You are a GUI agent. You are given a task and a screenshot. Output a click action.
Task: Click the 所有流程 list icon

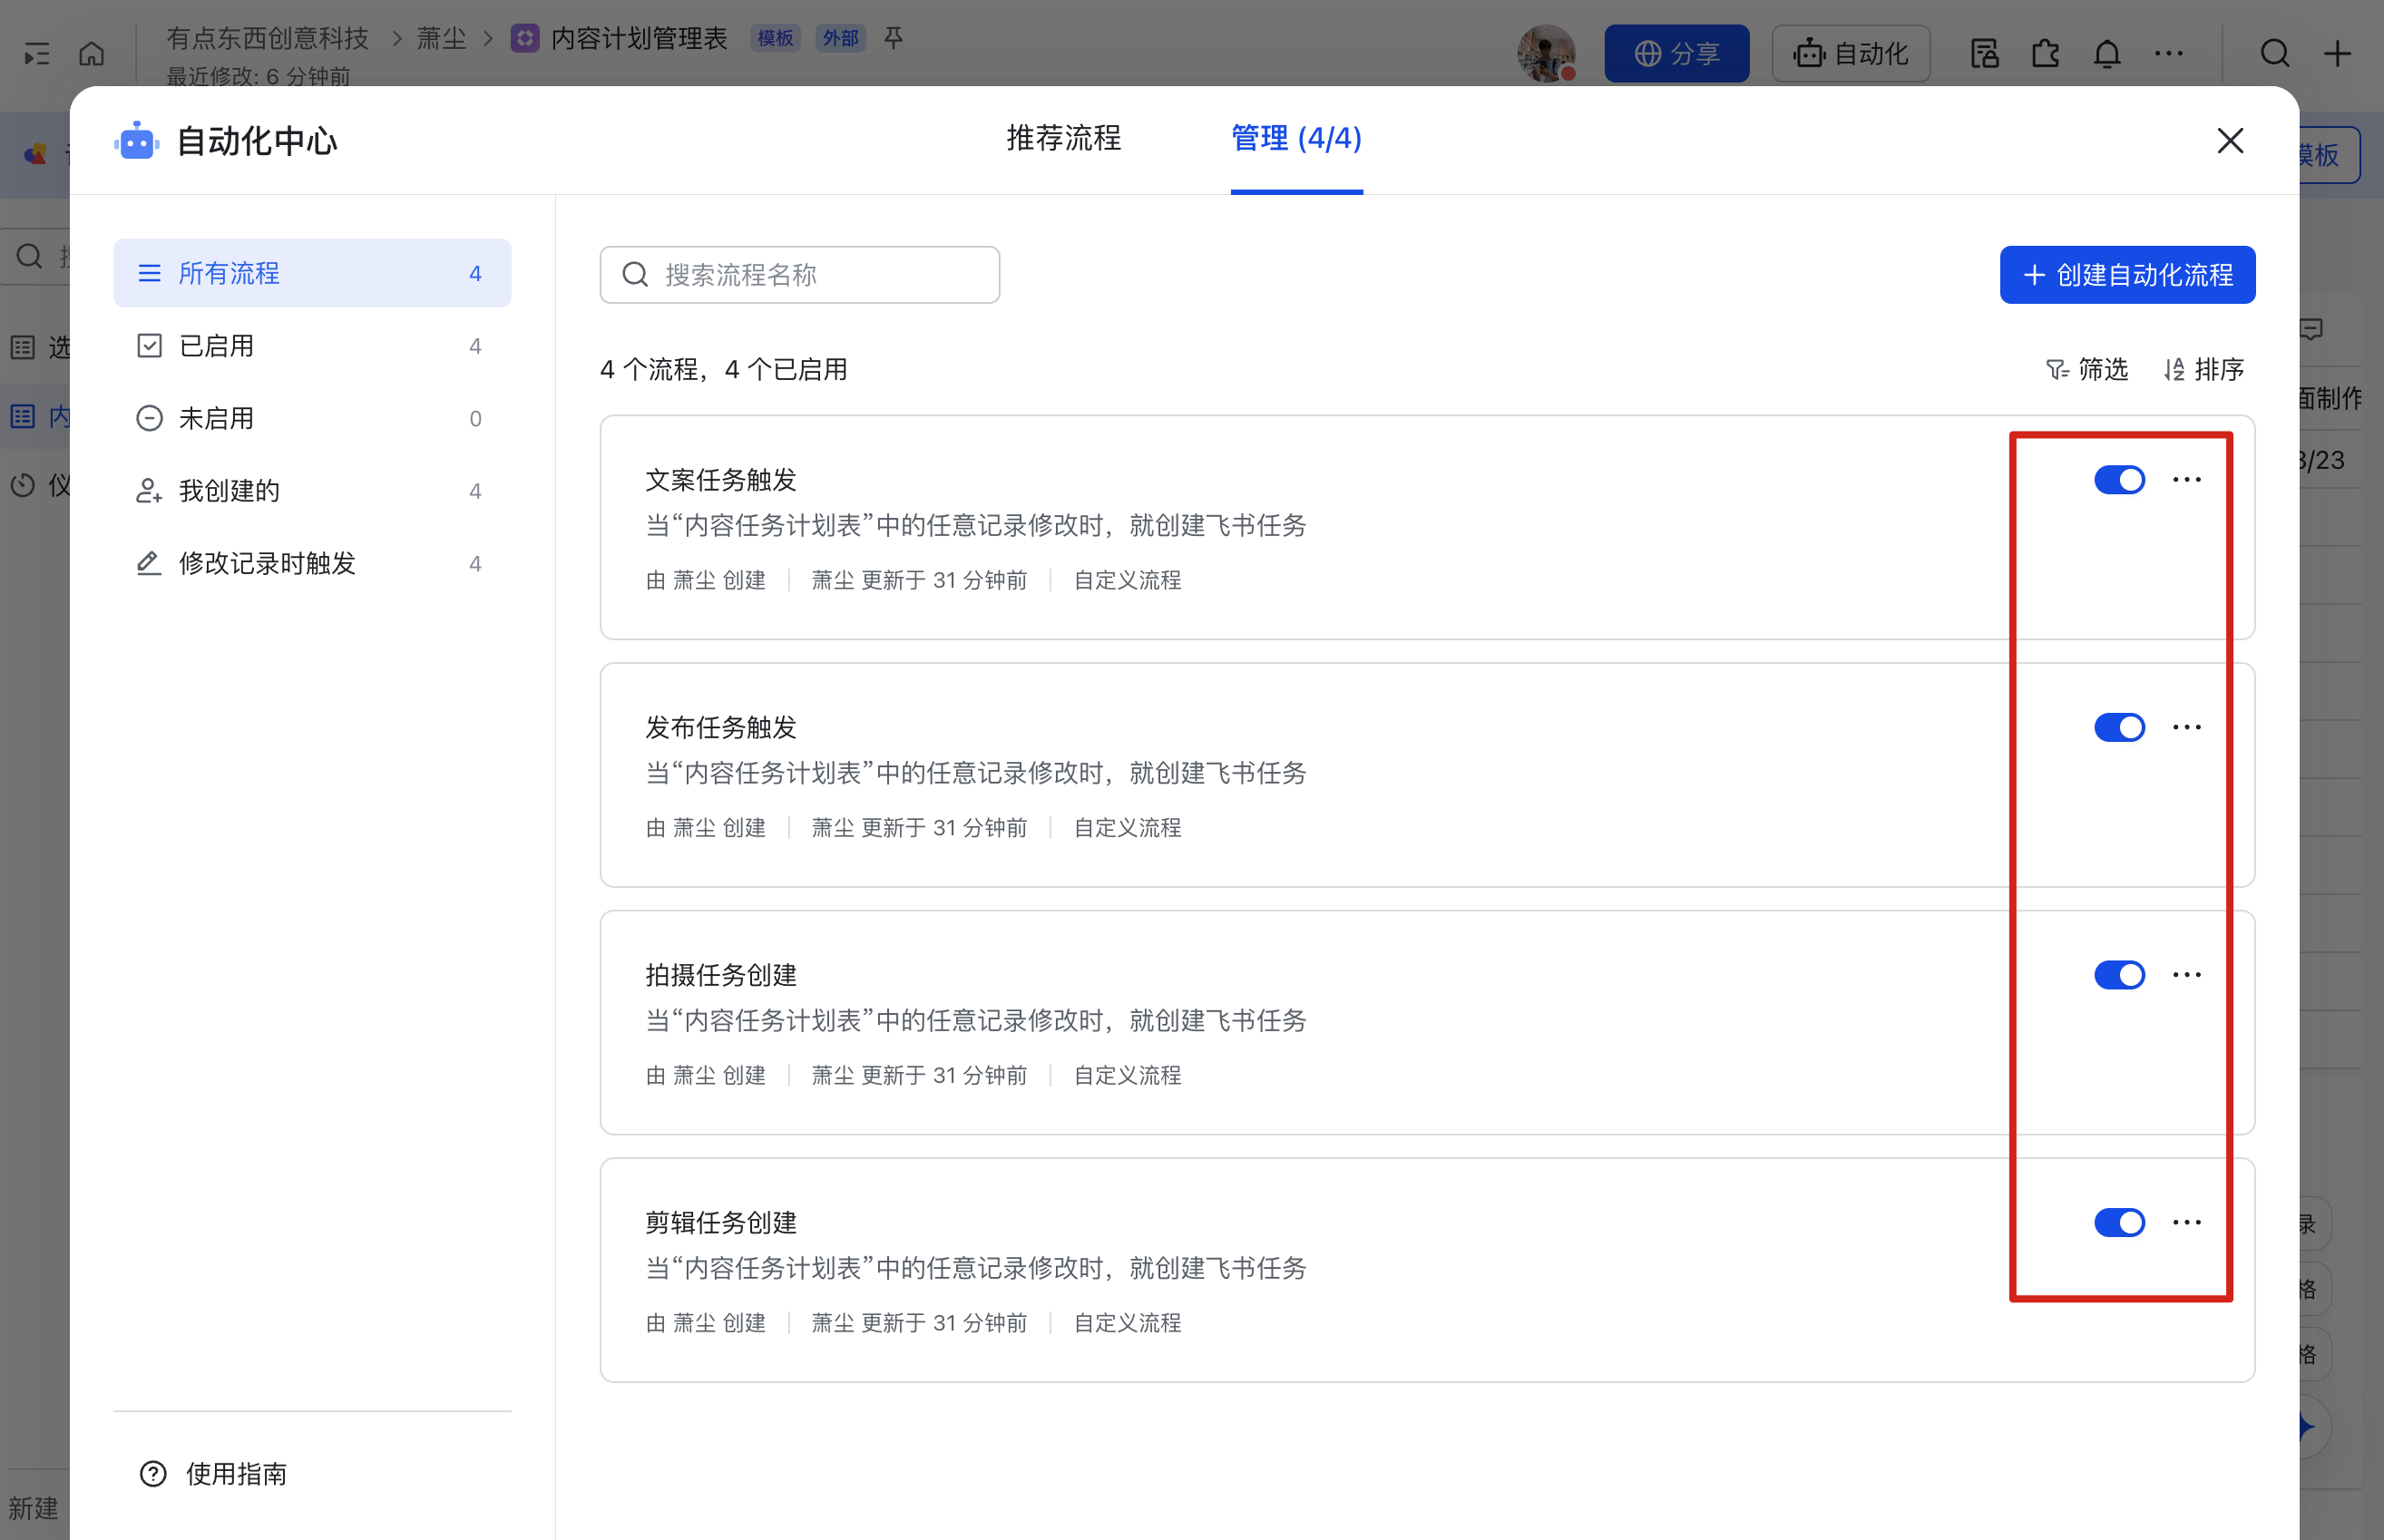(x=149, y=273)
